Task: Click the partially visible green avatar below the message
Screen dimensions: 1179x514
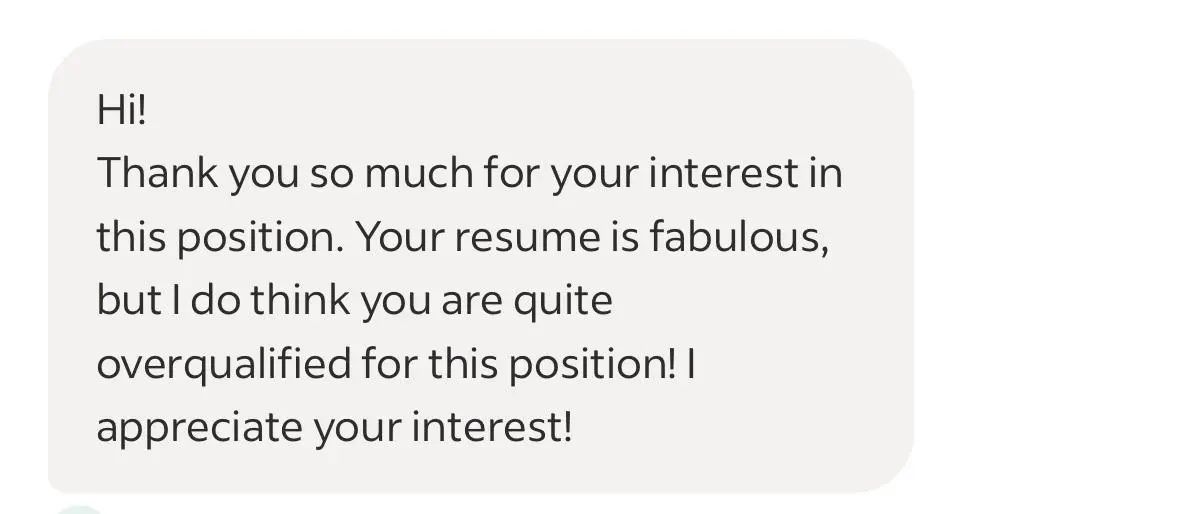Action: (x=80, y=509)
